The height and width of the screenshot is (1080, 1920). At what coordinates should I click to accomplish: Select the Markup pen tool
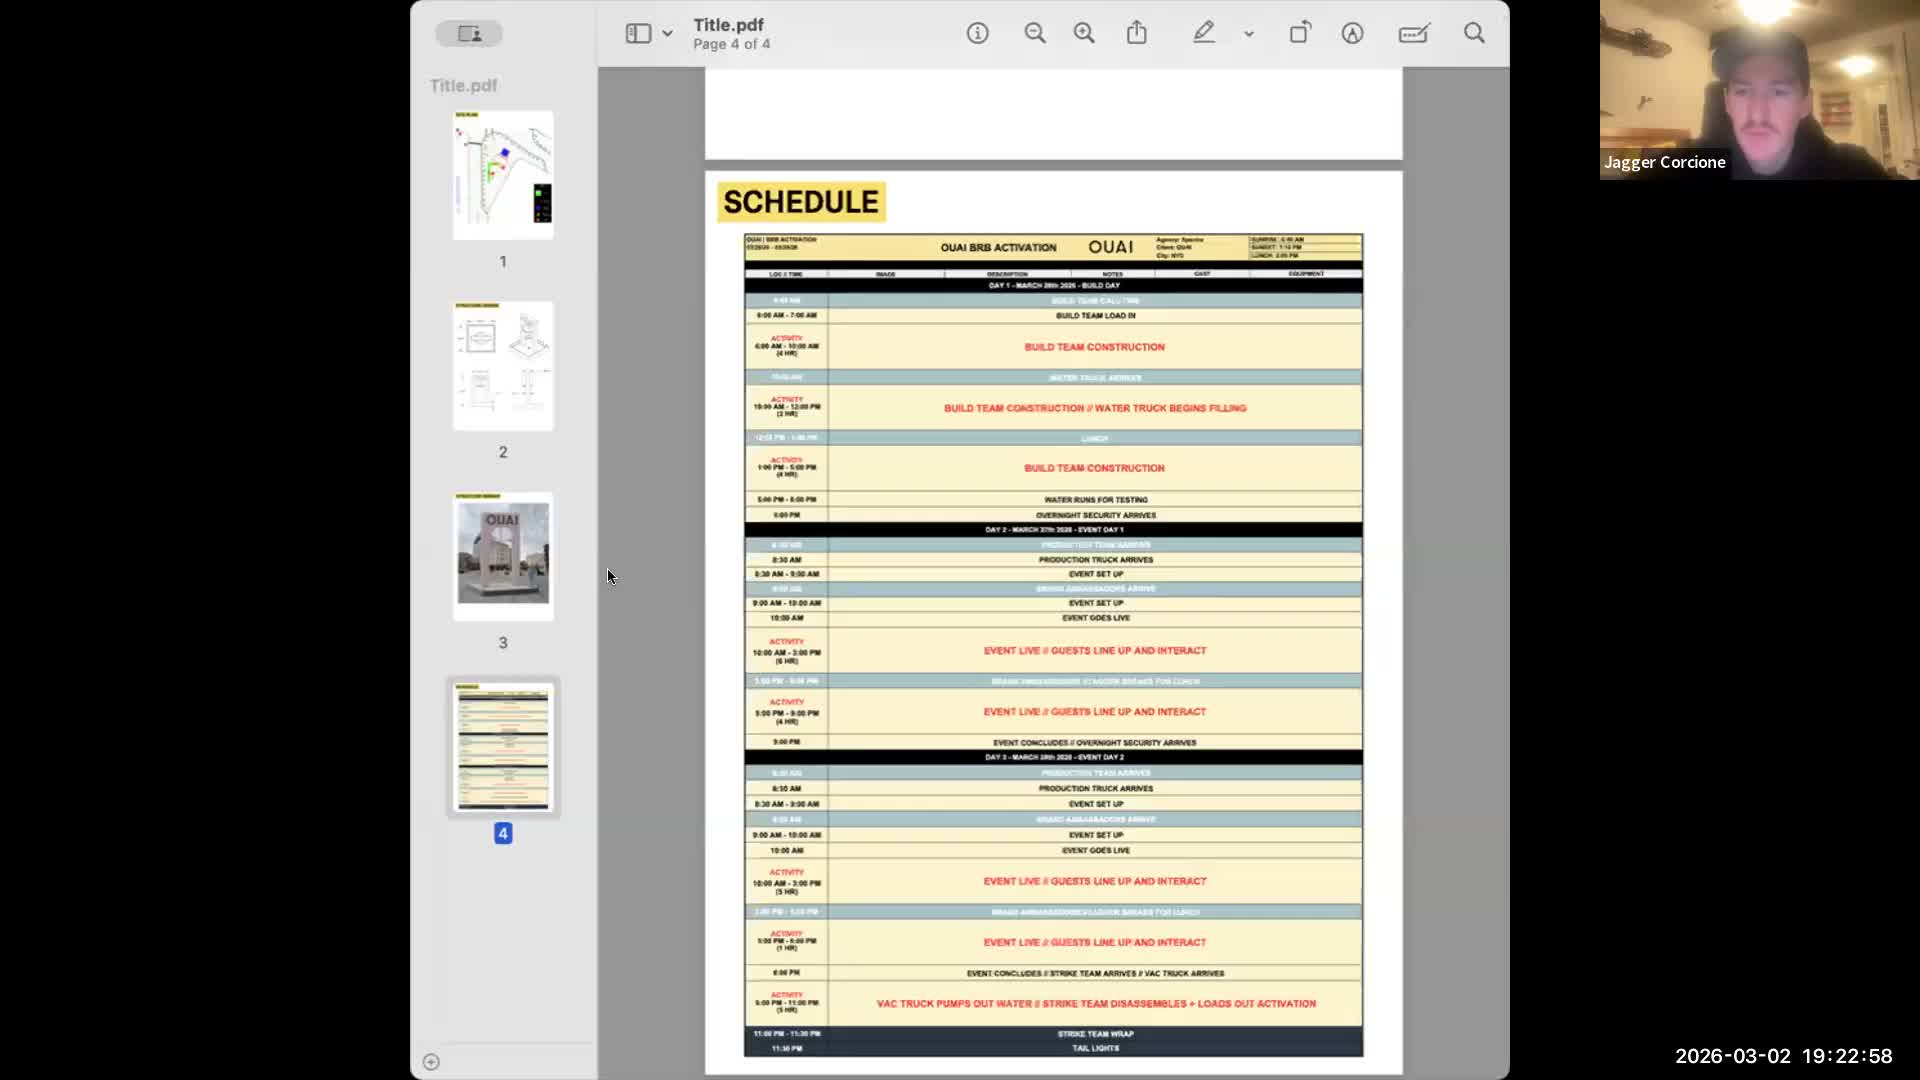(x=1203, y=33)
